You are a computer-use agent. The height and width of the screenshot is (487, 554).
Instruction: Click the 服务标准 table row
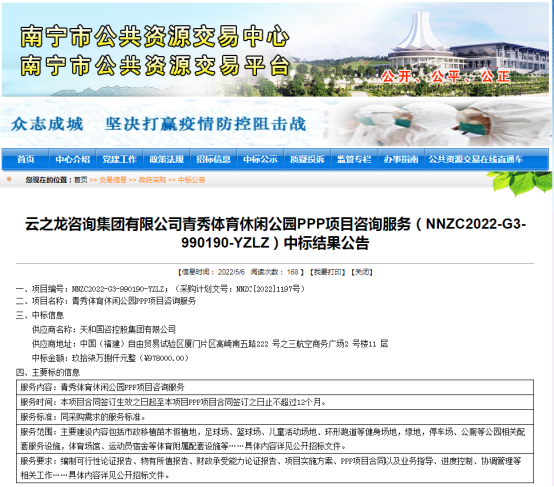(x=275, y=417)
